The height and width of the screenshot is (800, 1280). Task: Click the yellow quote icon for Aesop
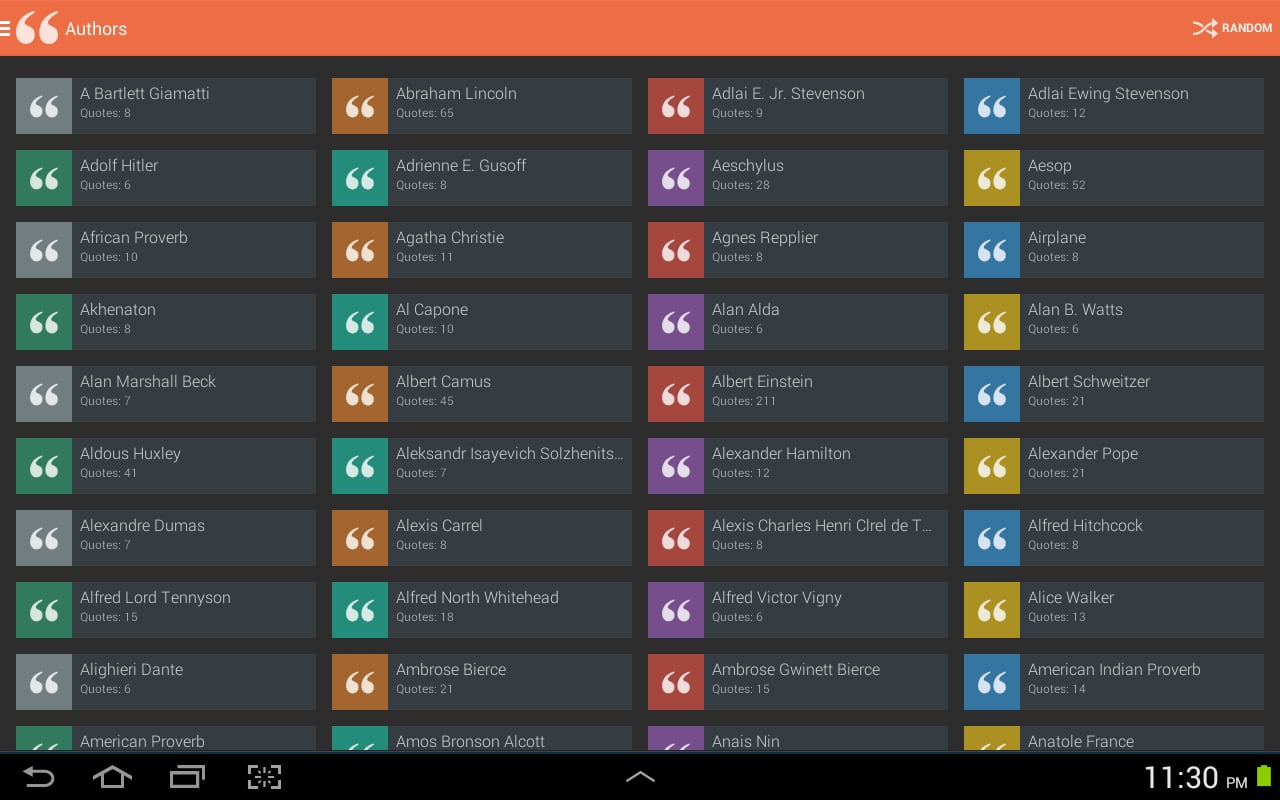(x=992, y=178)
